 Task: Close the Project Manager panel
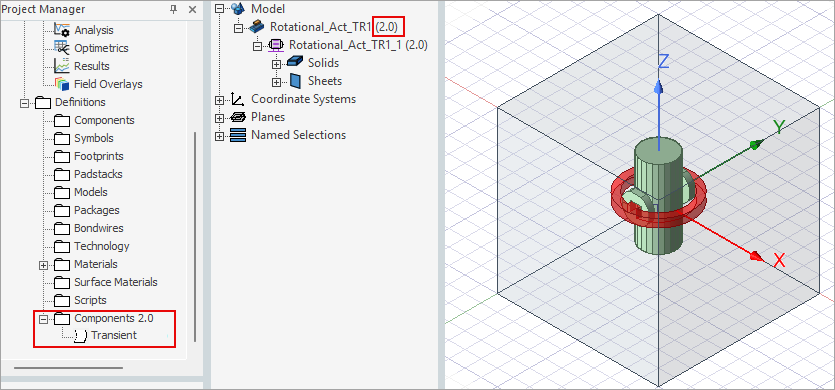[192, 9]
